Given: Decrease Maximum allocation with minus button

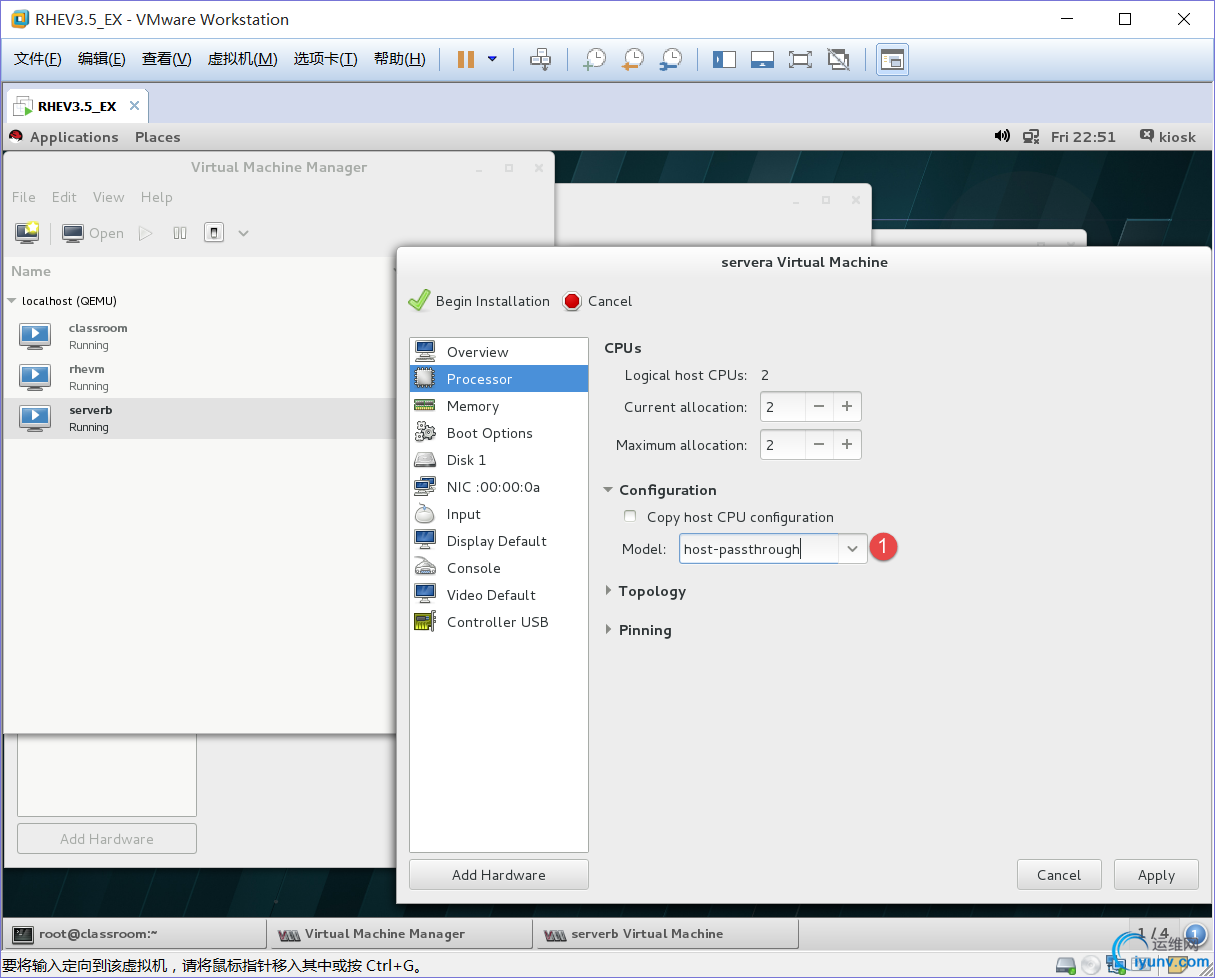Looking at the screenshot, I should click(x=818, y=445).
